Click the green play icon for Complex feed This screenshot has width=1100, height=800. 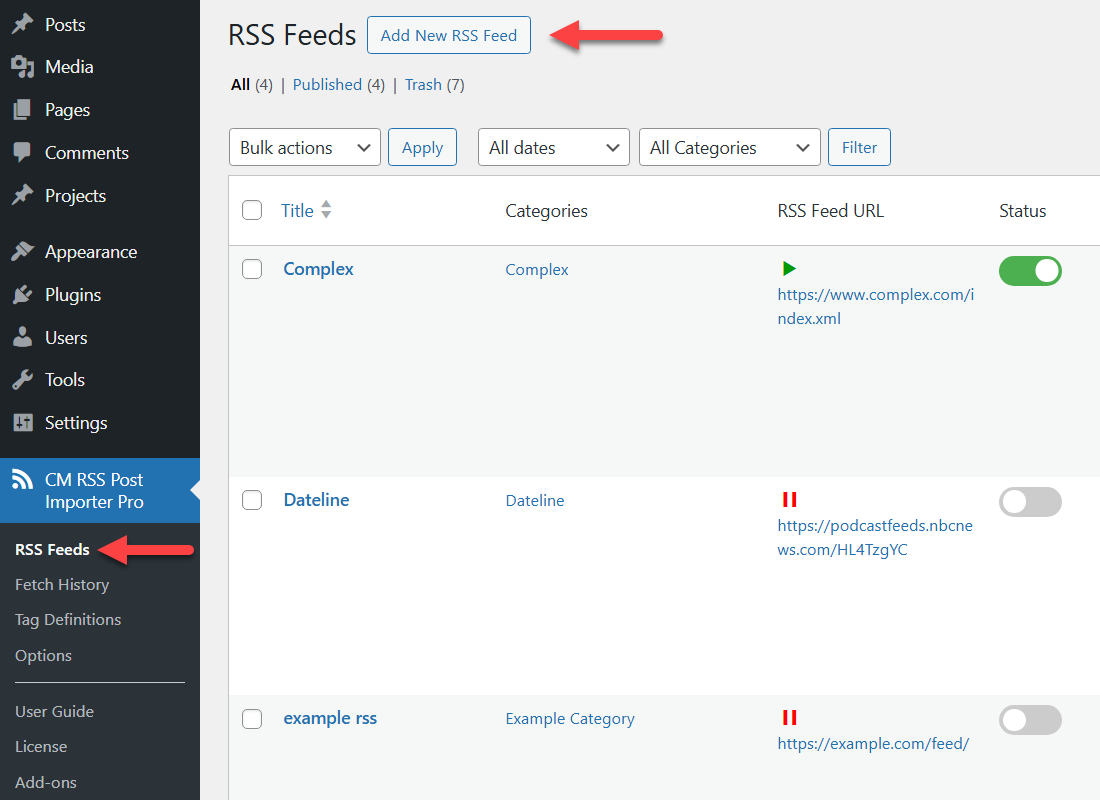789,268
